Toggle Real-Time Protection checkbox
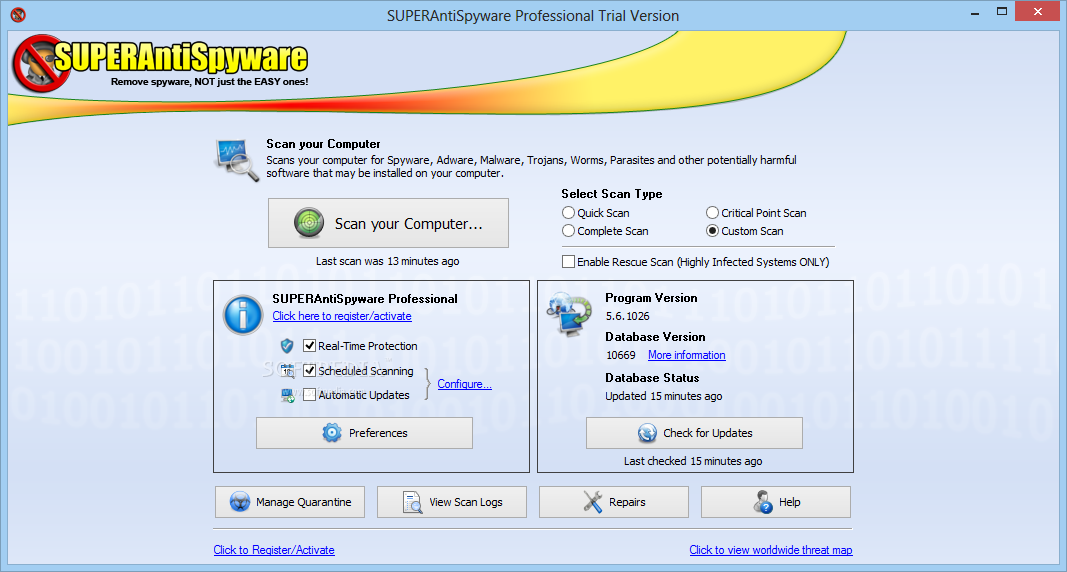Screen dimensions: 1067x572 310,346
